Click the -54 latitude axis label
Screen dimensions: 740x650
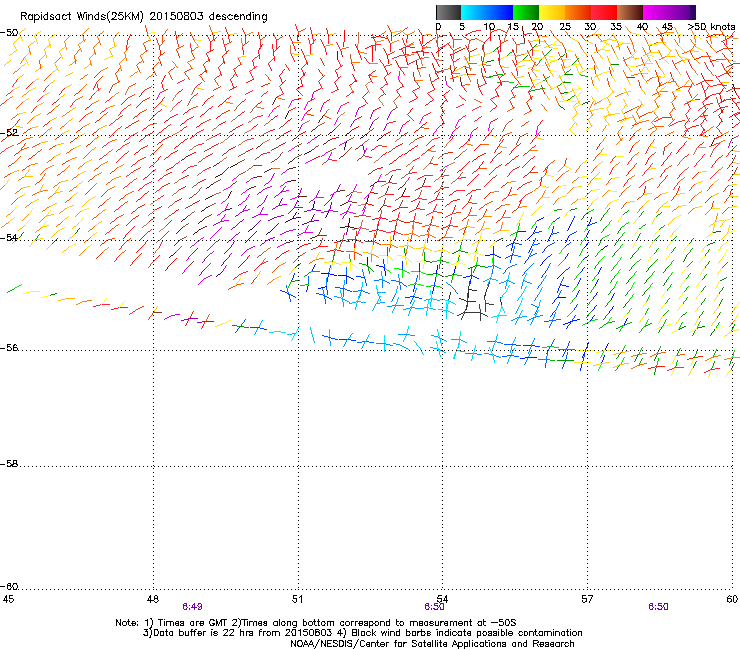pos(9,237)
